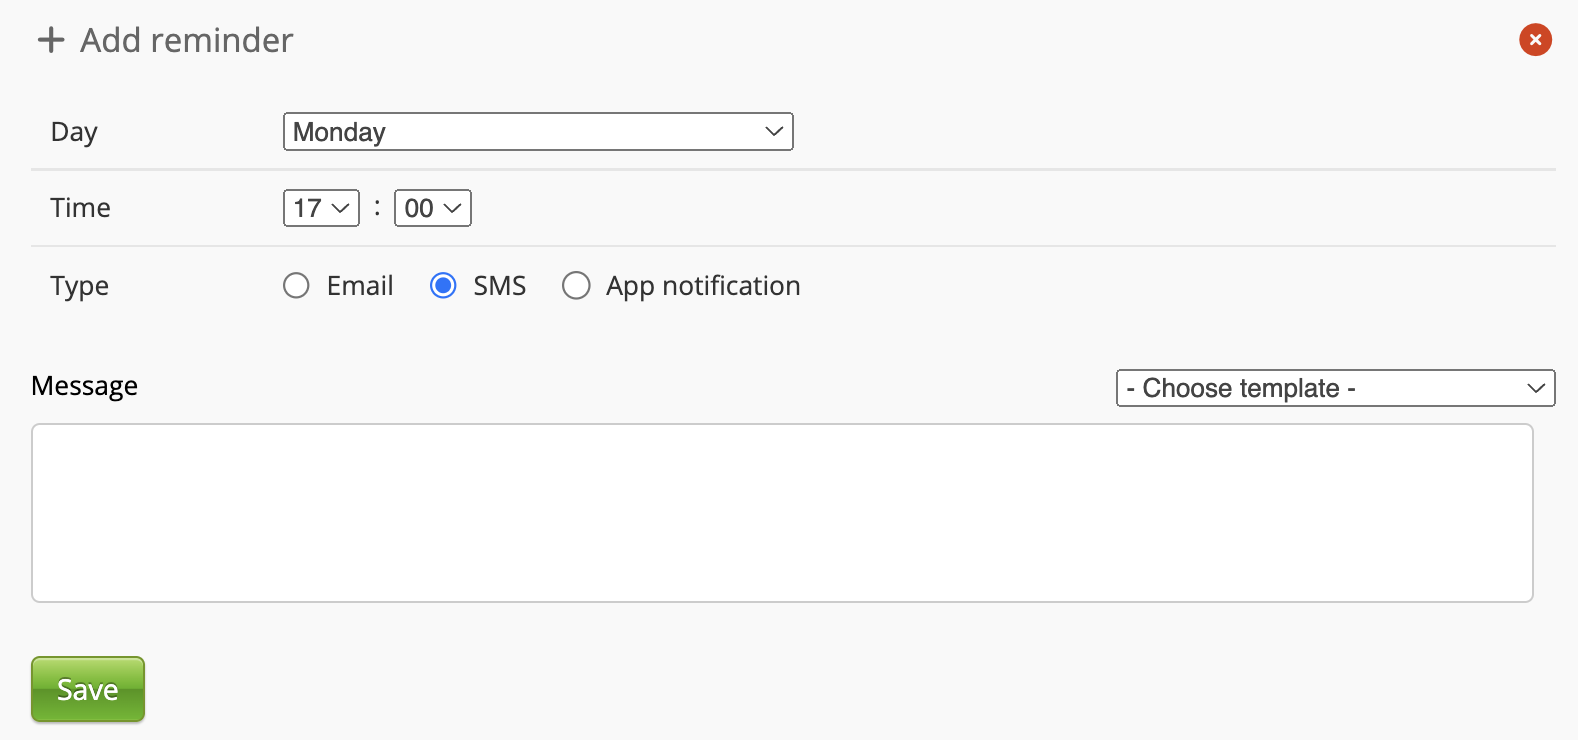Click the Message field label

[x=85, y=386]
